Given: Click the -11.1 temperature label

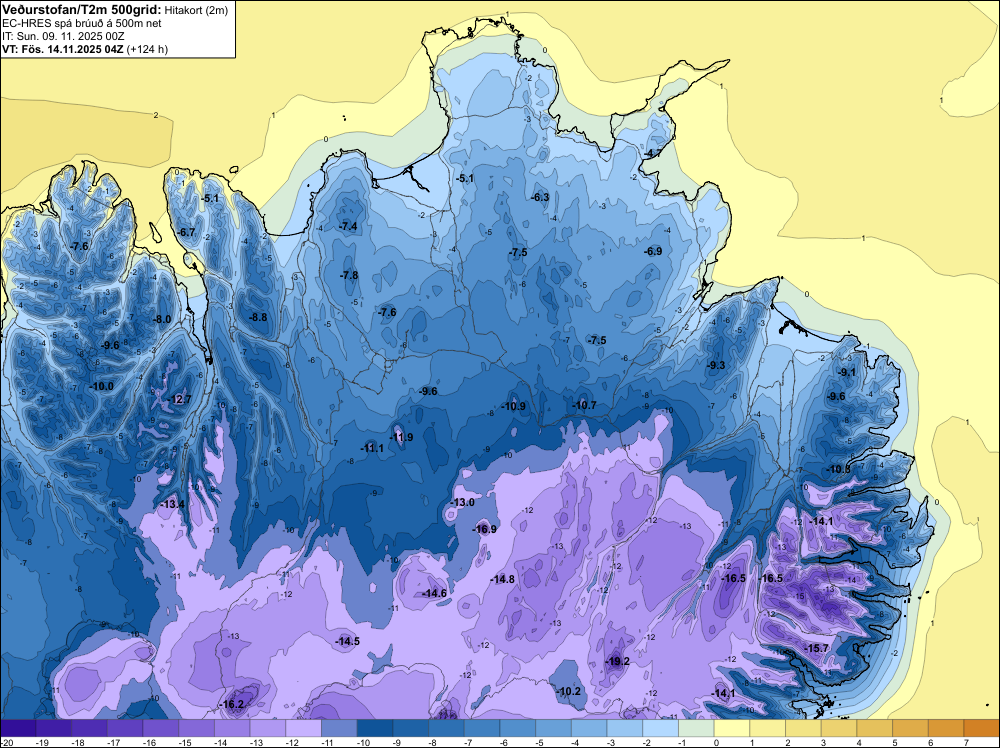Looking at the screenshot, I should pyautogui.click(x=372, y=448).
